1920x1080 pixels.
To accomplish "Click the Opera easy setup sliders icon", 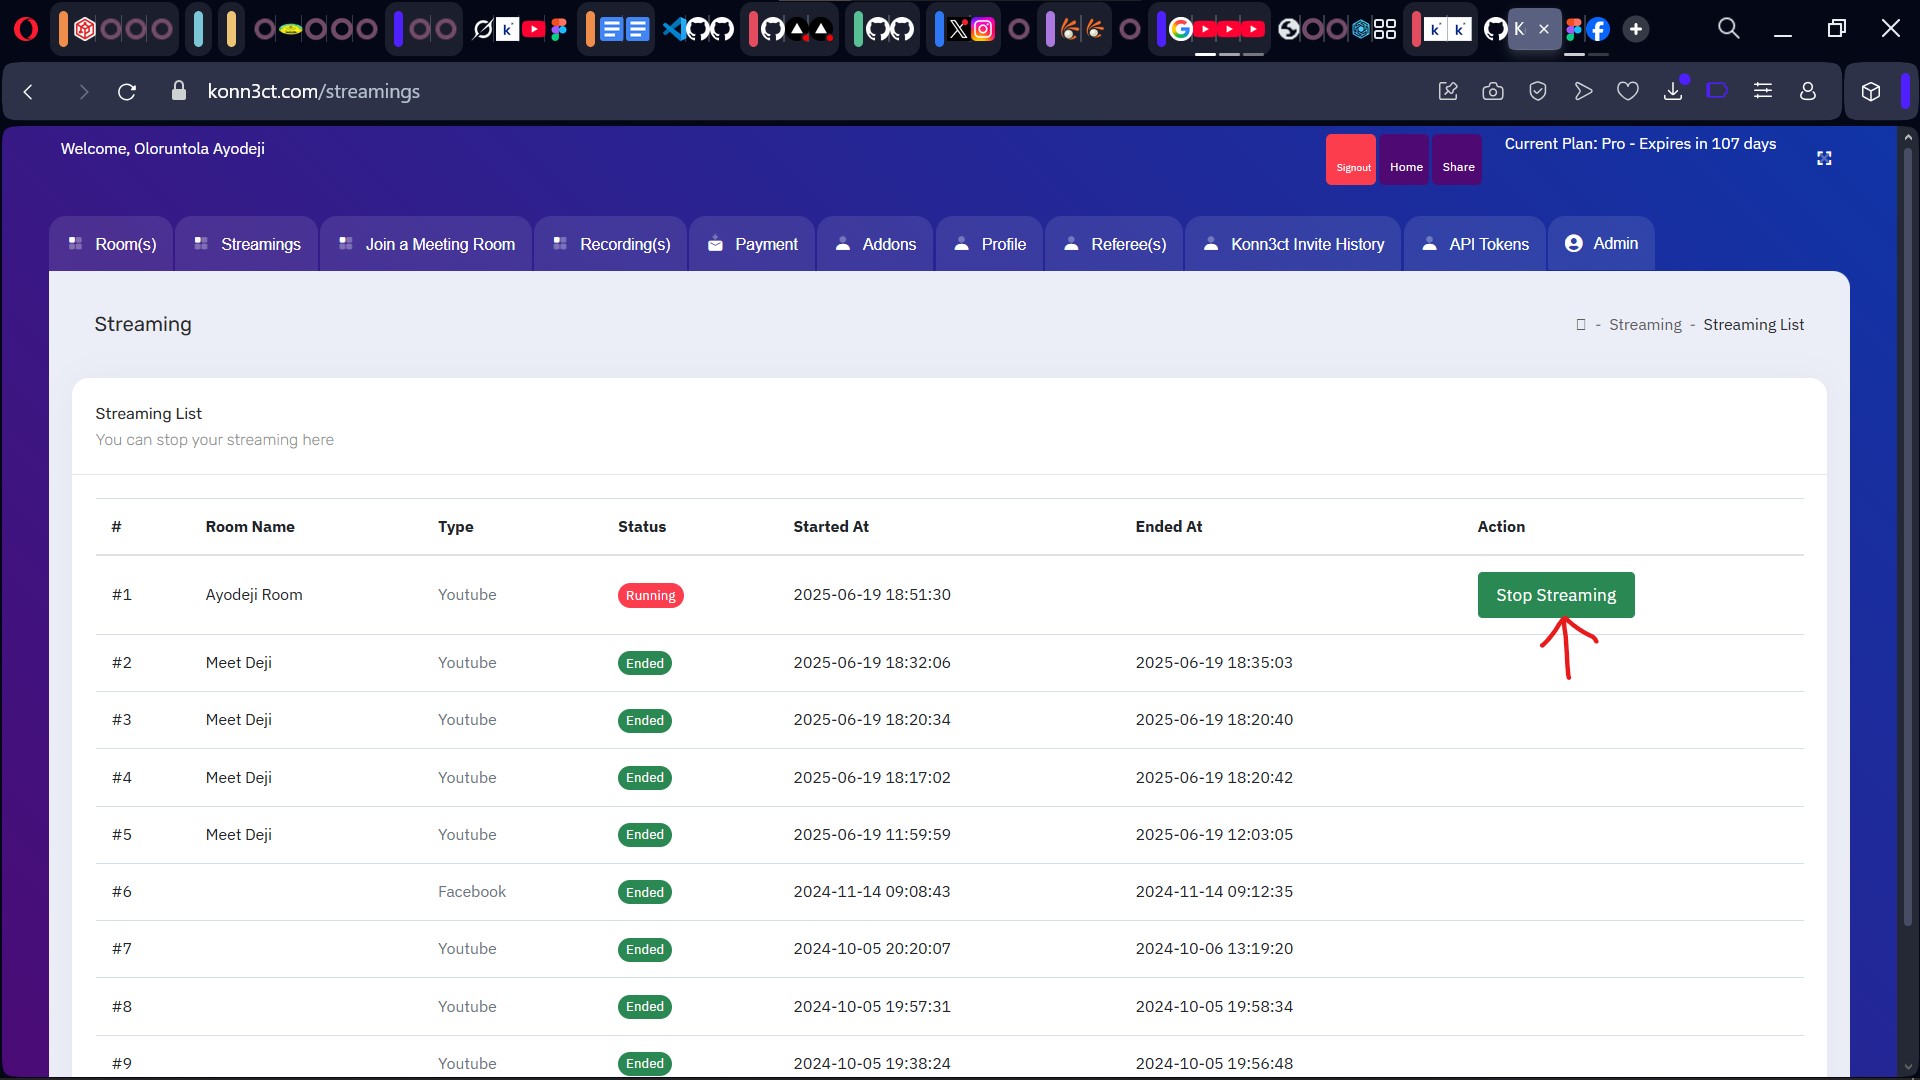I will pos(1763,92).
